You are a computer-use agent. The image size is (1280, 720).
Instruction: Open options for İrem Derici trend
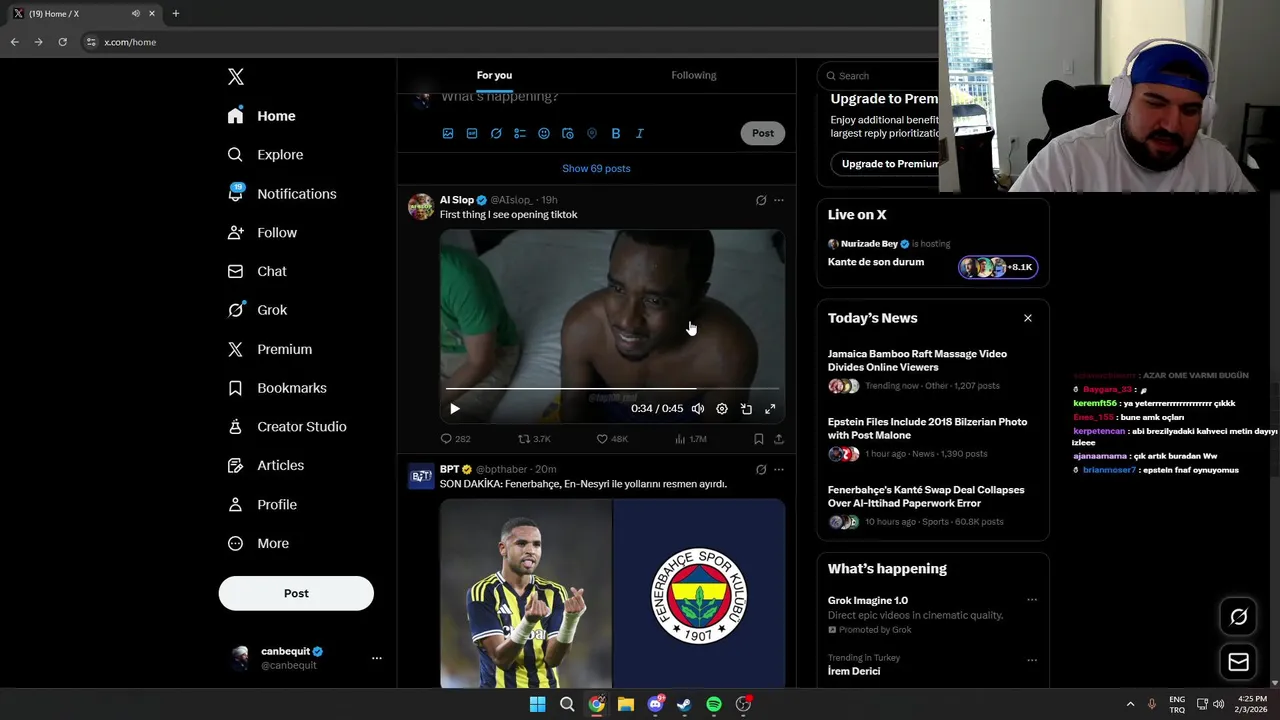click(1032, 660)
